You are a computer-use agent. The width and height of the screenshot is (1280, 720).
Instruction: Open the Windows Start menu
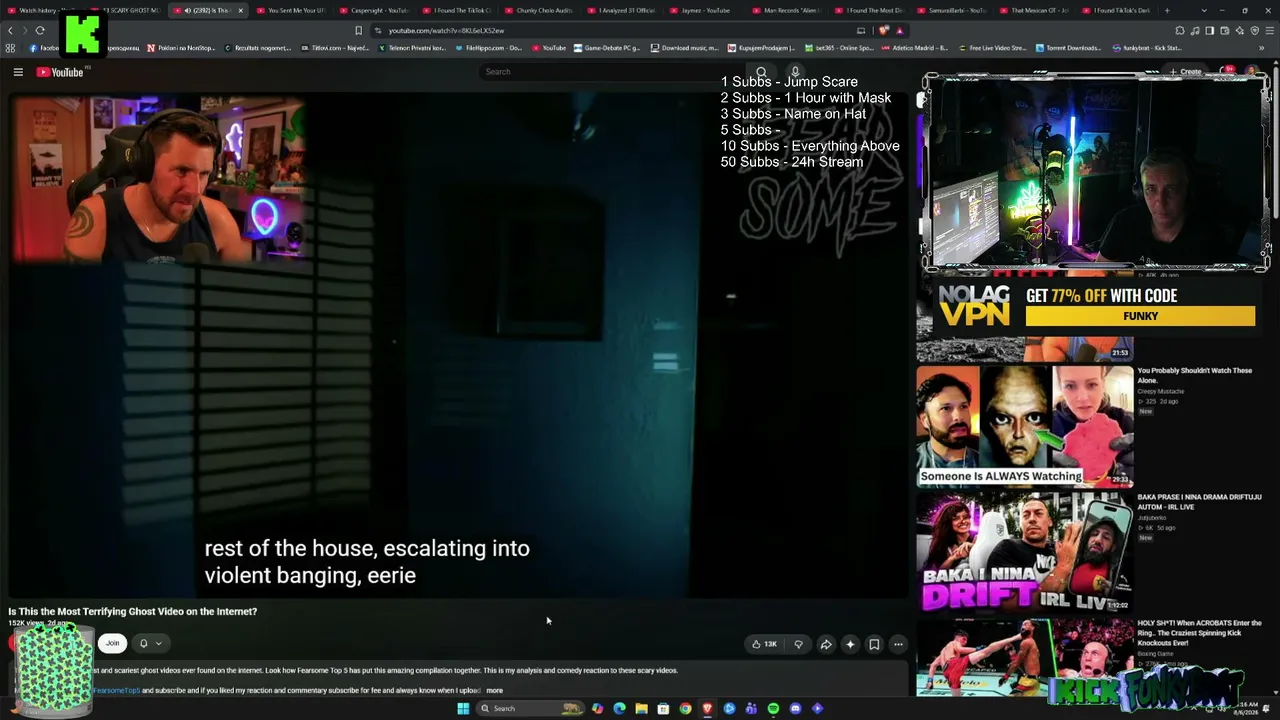point(463,709)
